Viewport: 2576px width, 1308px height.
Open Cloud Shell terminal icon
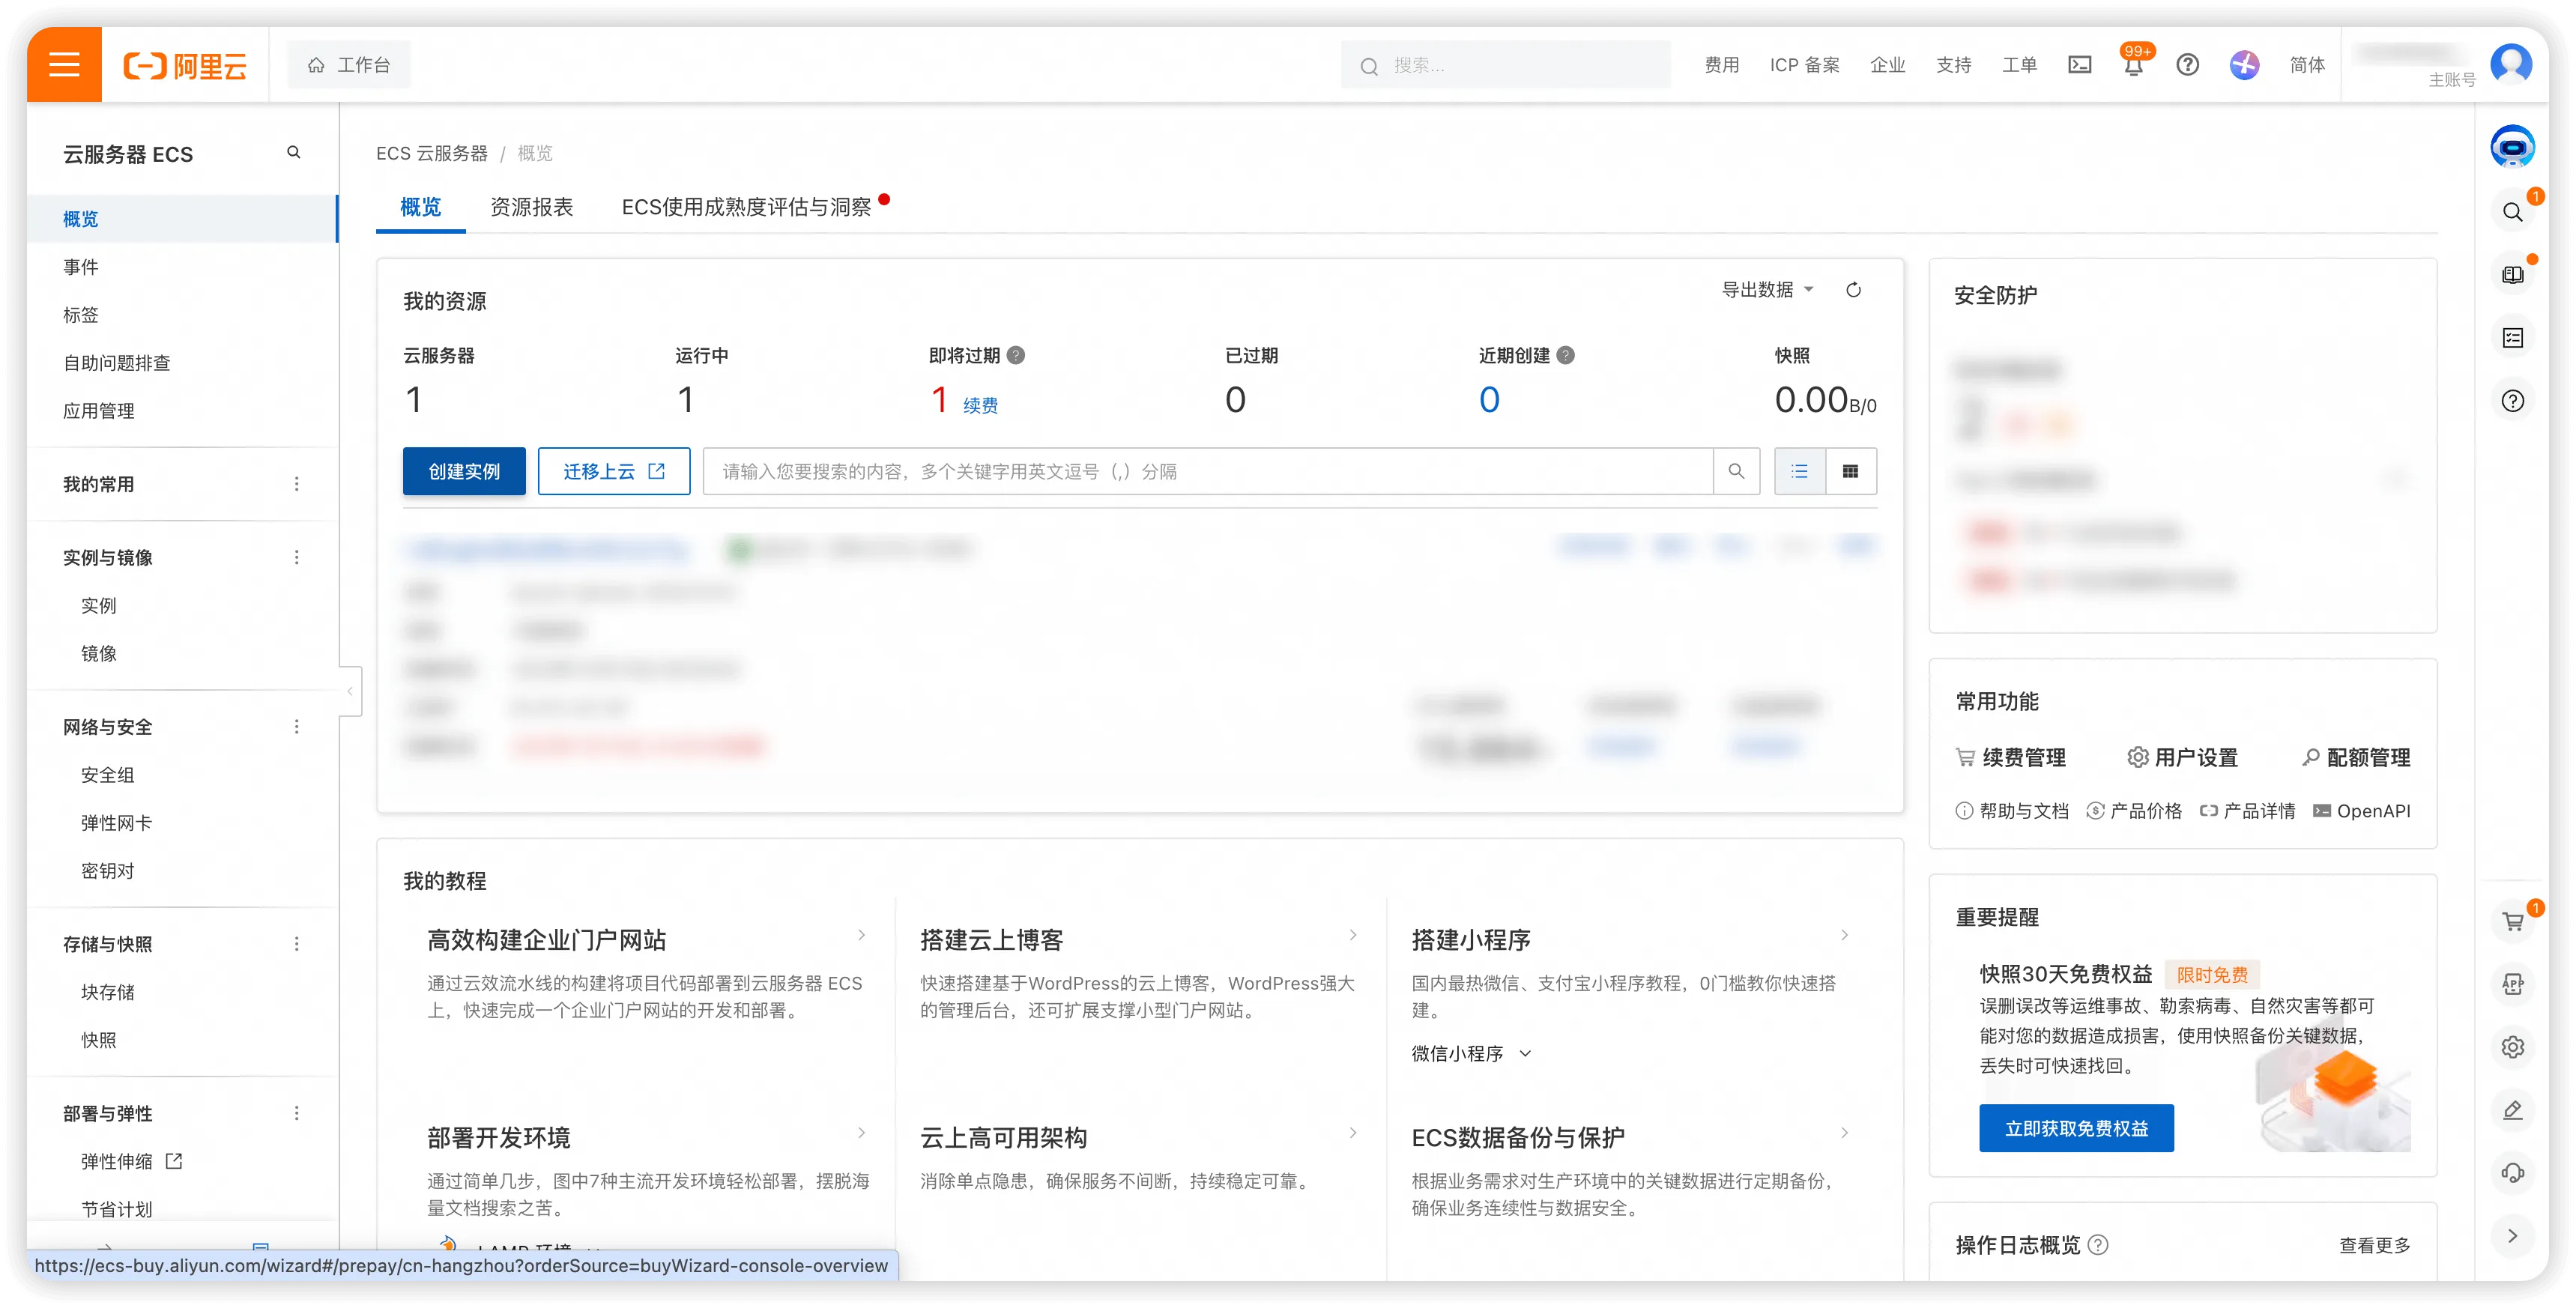[x=2079, y=65]
